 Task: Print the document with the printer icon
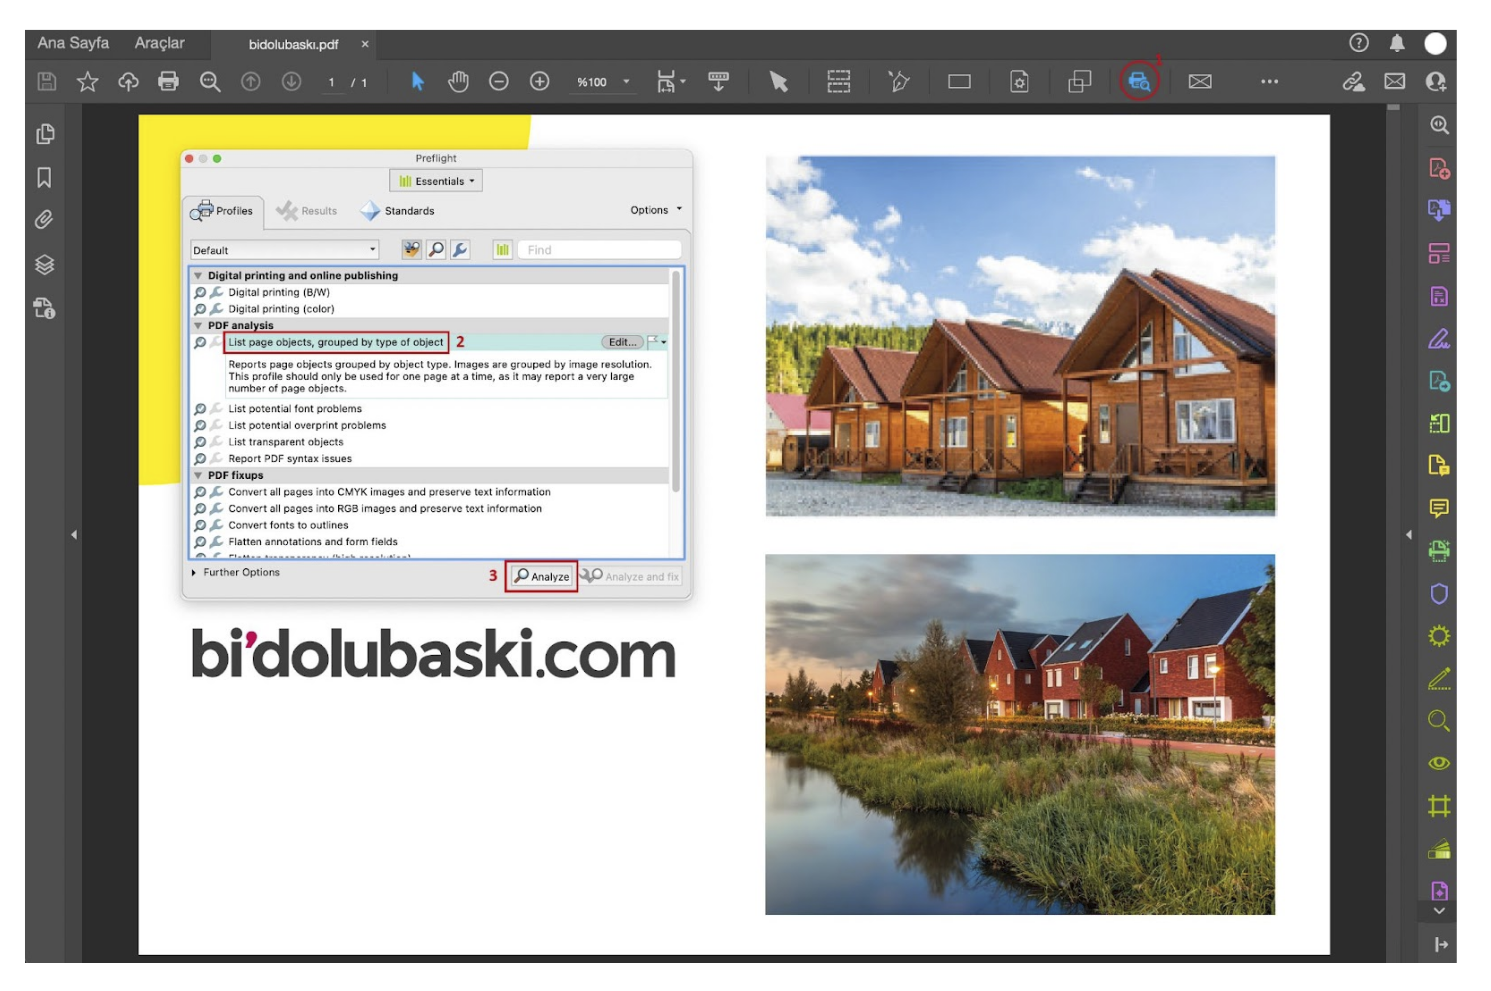(x=169, y=82)
